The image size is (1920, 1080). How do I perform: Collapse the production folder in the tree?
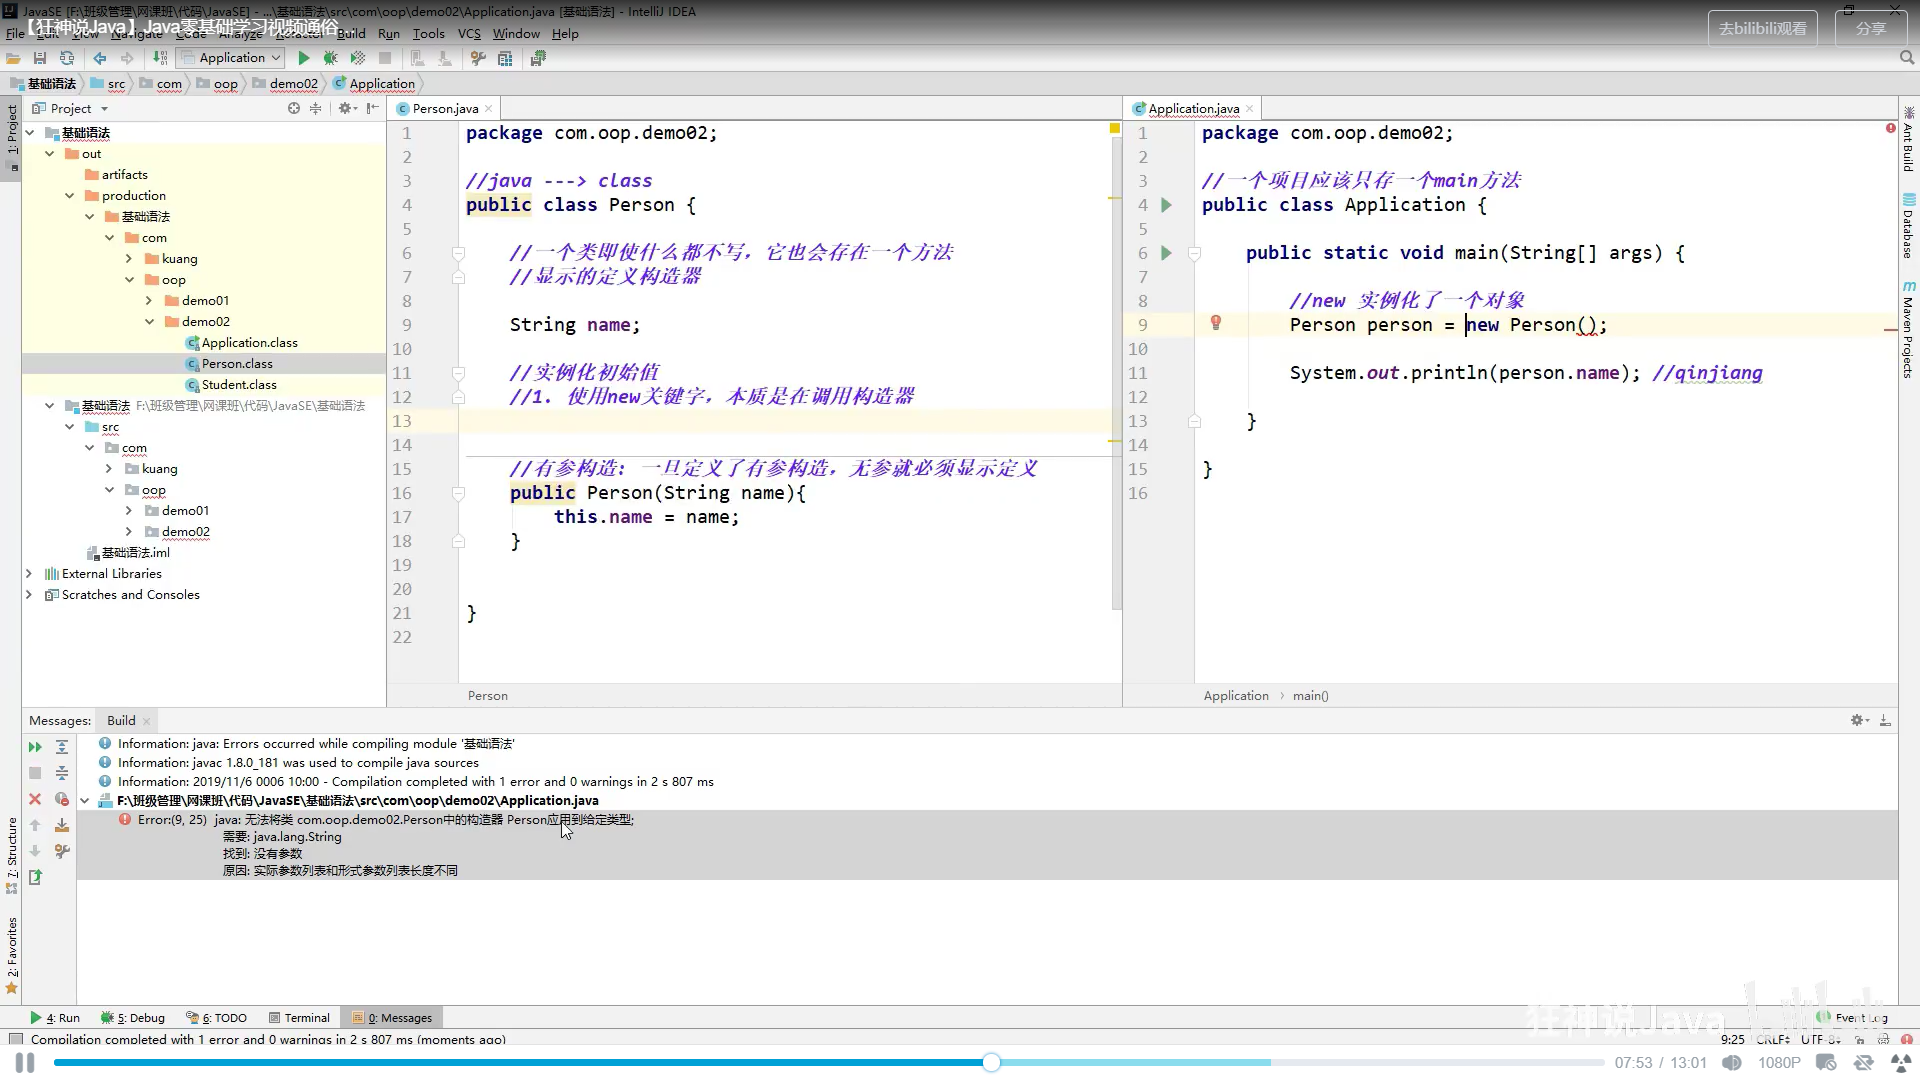point(69,196)
